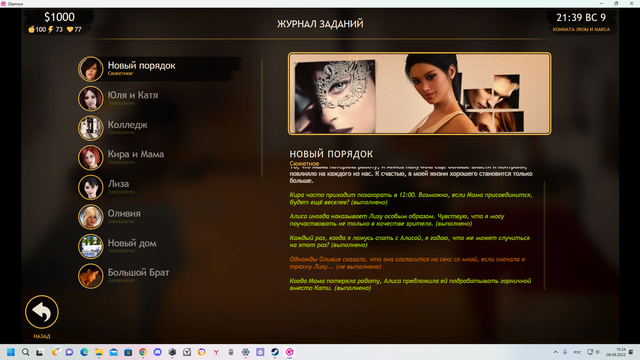Image resolution: width=640 pixels, height=360 pixels.
Task: Select Новый дом quest title
Action: pyautogui.click(x=132, y=243)
